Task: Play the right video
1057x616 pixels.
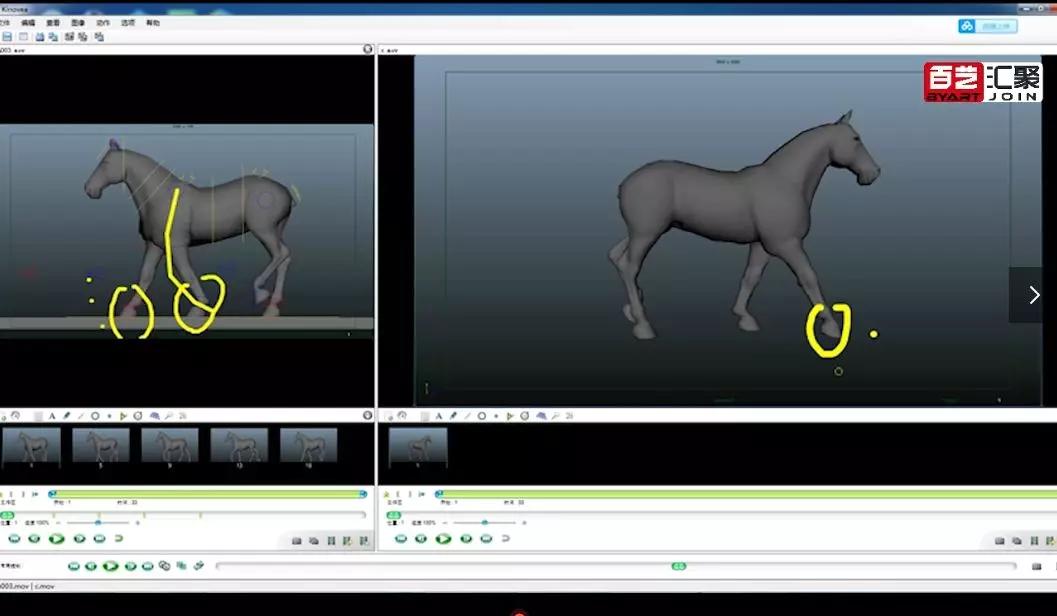Action: point(444,538)
